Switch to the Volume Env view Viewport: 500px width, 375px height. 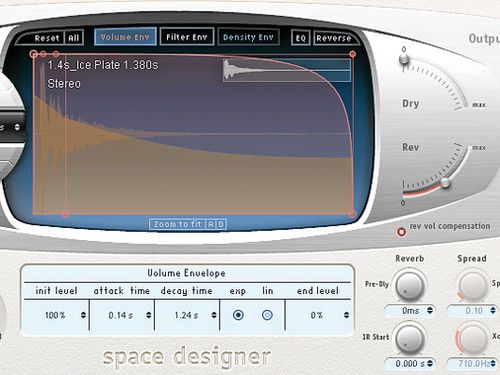pos(125,37)
